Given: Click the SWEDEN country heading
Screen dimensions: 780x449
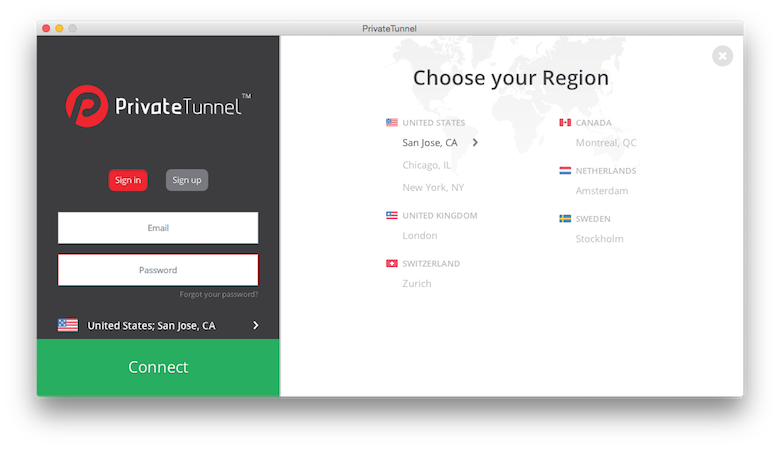Looking at the screenshot, I should [593, 219].
